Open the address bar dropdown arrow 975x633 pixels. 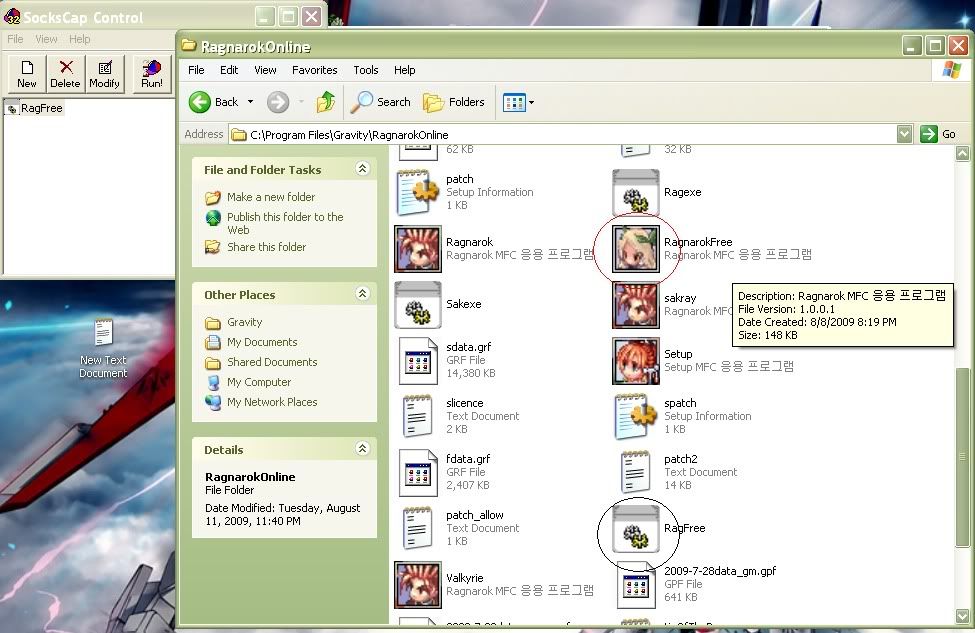(x=904, y=134)
